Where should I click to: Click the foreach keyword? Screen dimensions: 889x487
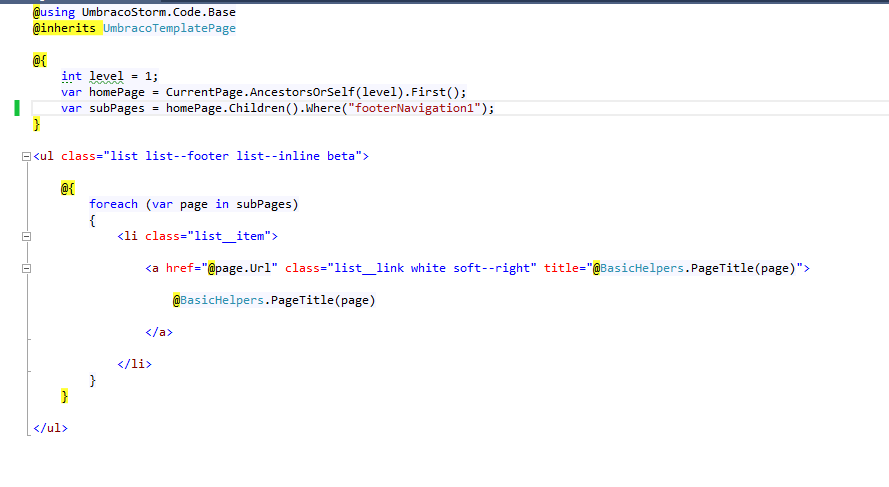113,204
